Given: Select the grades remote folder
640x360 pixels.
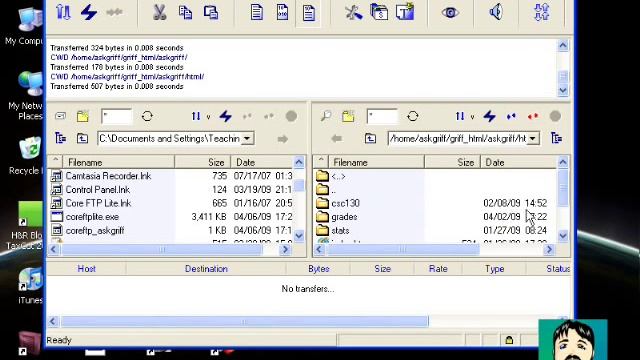Looking at the screenshot, I should point(344,217).
